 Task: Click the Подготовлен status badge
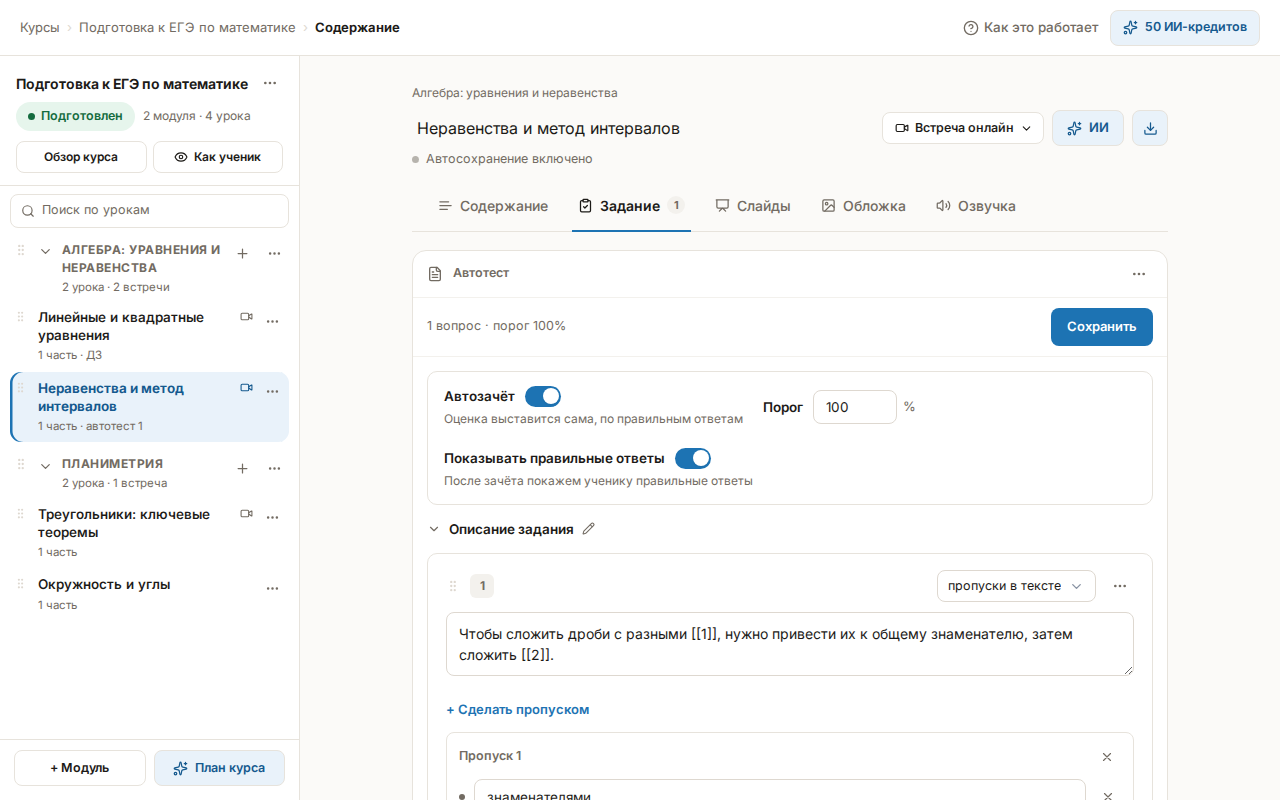[x=75, y=116]
